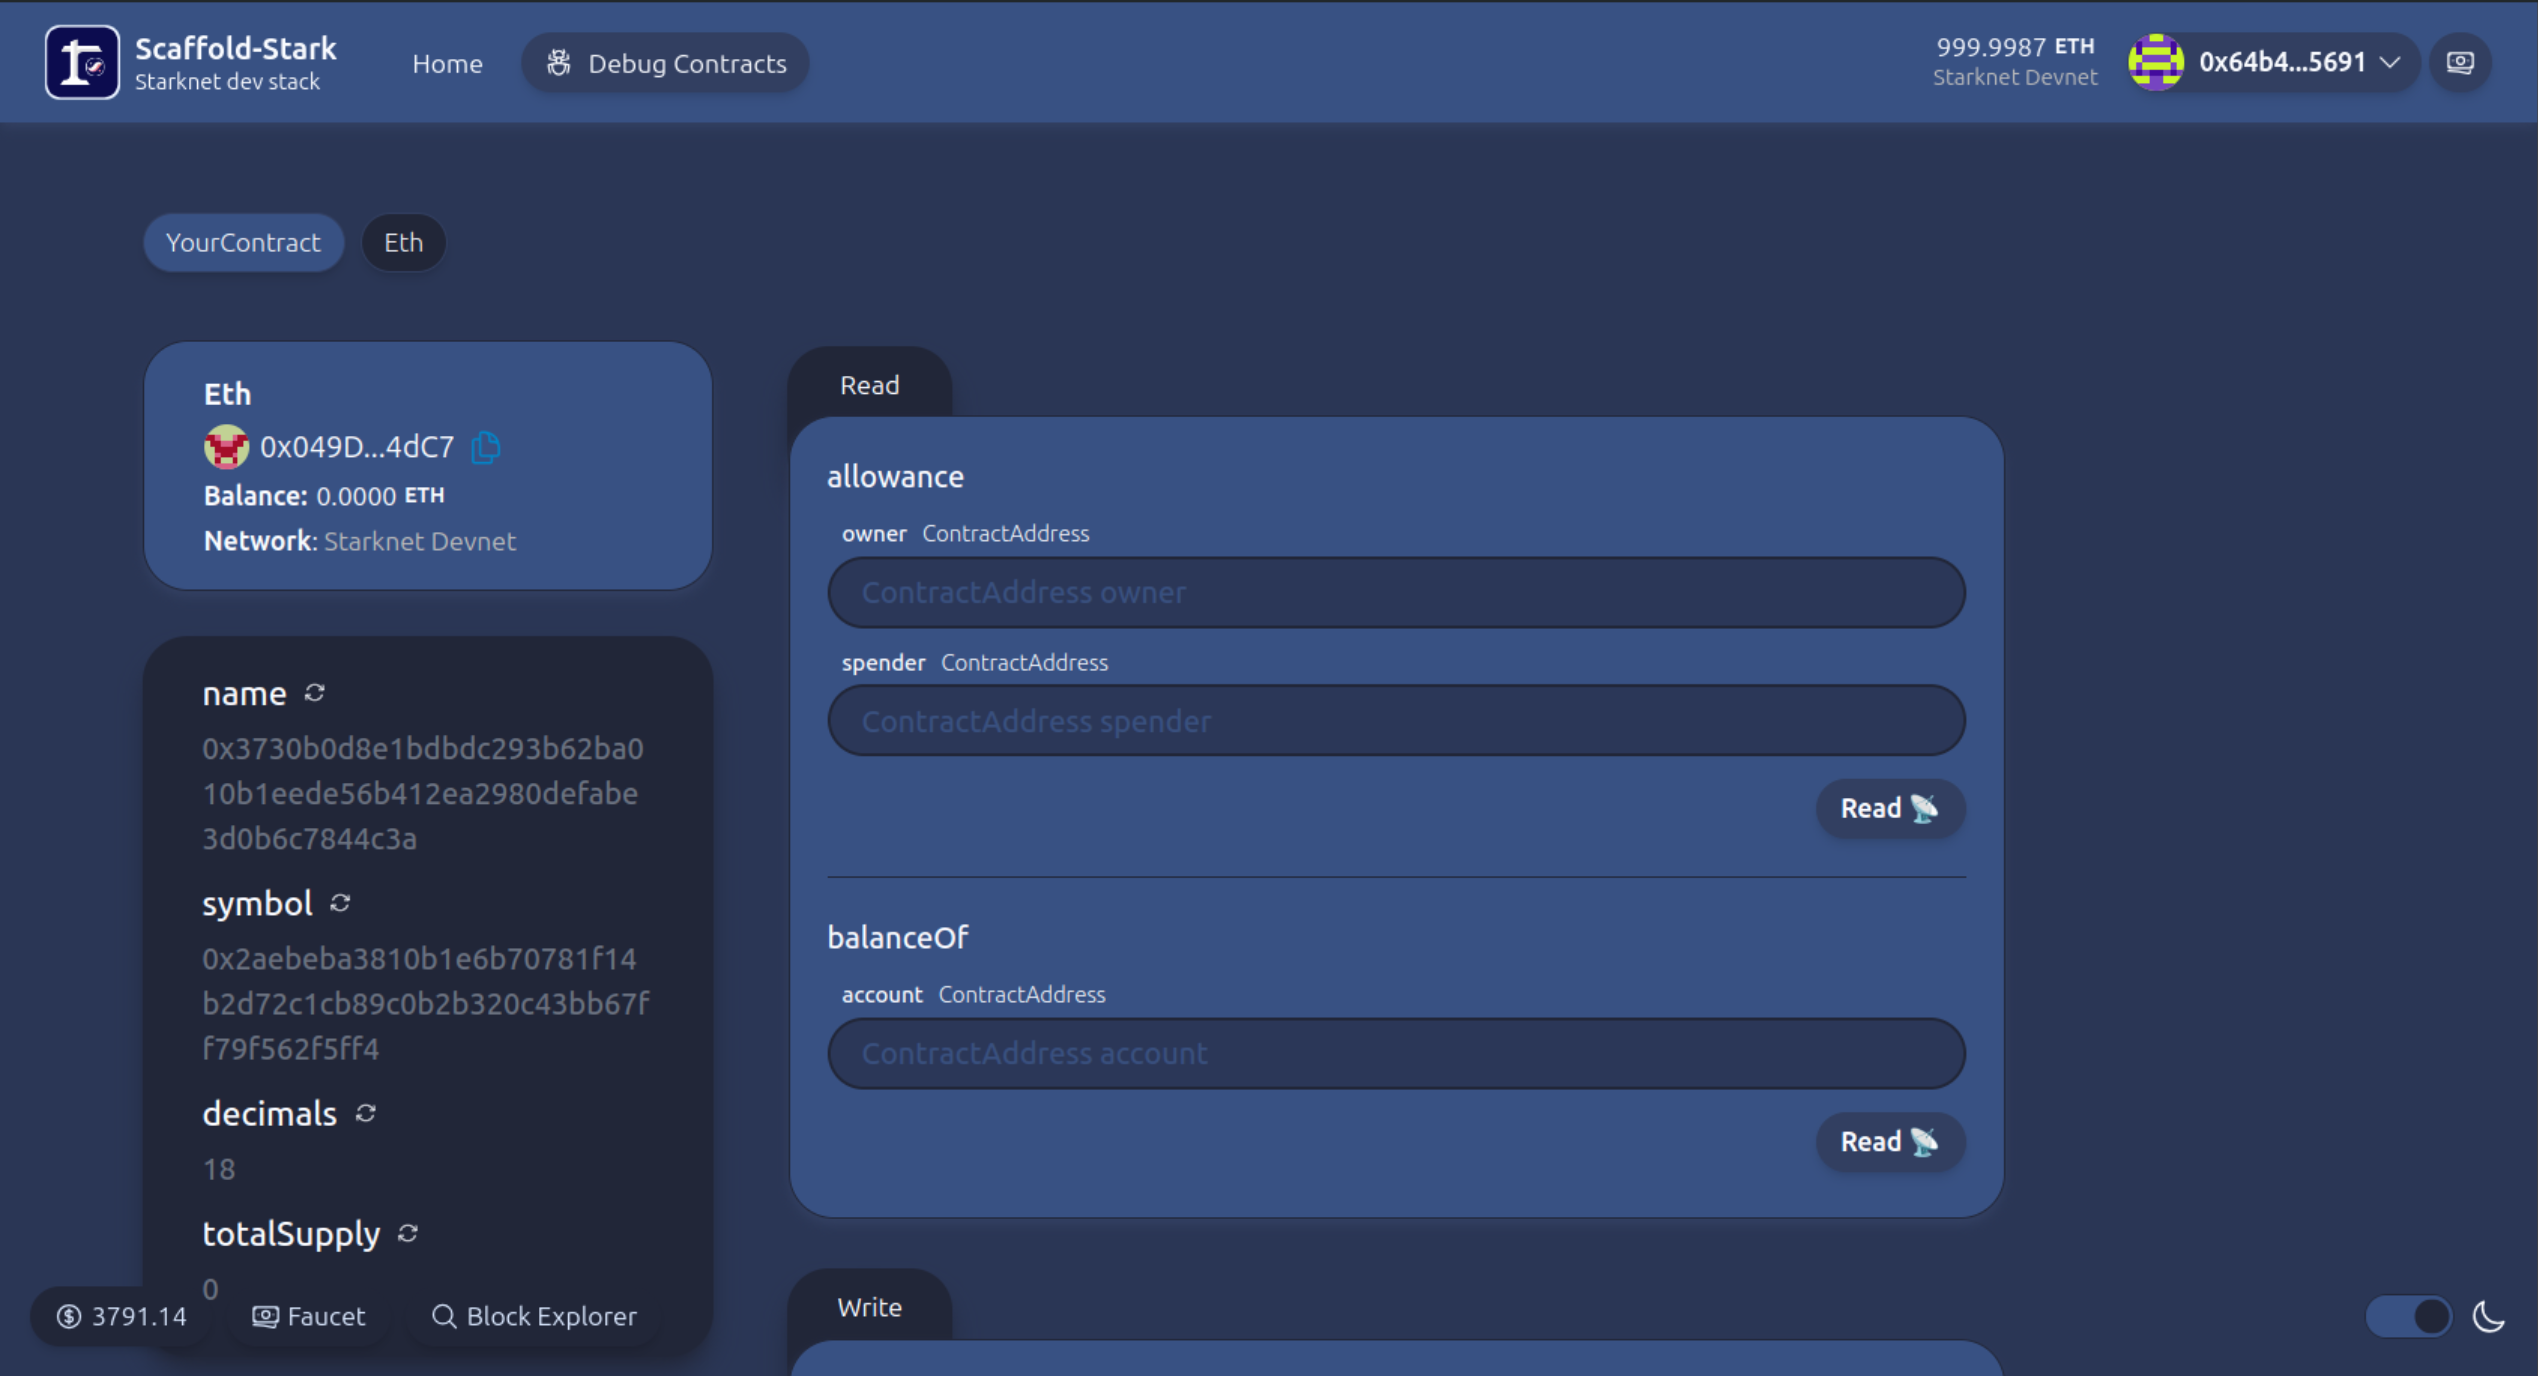Open Debug Contracts page

(x=666, y=63)
